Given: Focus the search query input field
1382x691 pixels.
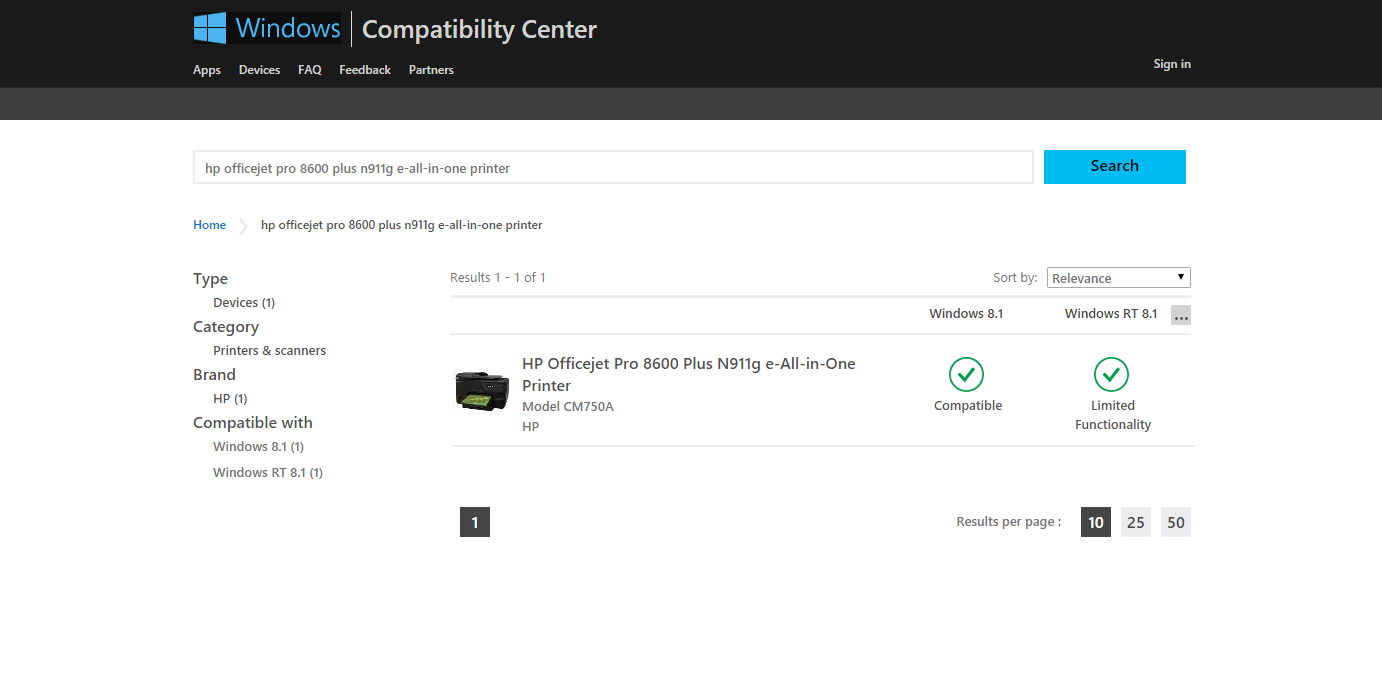Looking at the screenshot, I should [613, 168].
